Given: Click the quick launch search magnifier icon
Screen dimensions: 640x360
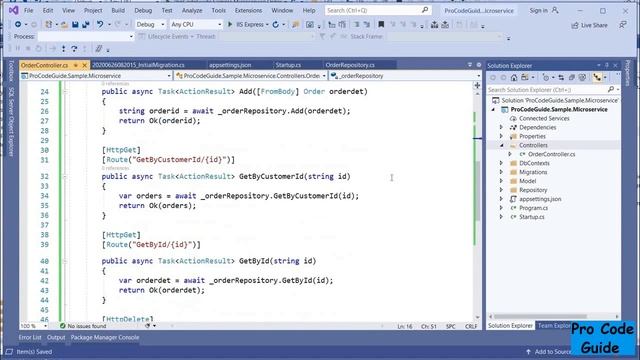Looking at the screenshot, I should 425,10.
